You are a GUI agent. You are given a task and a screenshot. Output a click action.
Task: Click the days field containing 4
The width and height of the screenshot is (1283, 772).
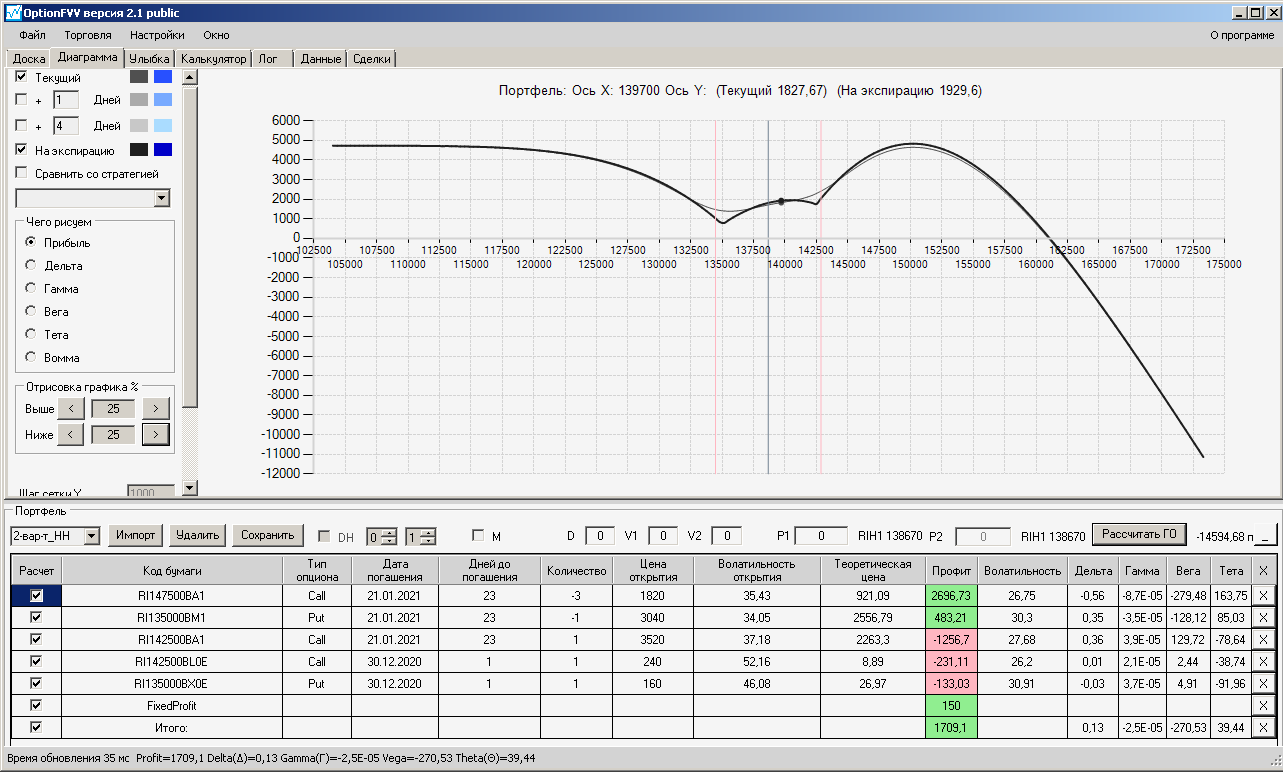(66, 126)
